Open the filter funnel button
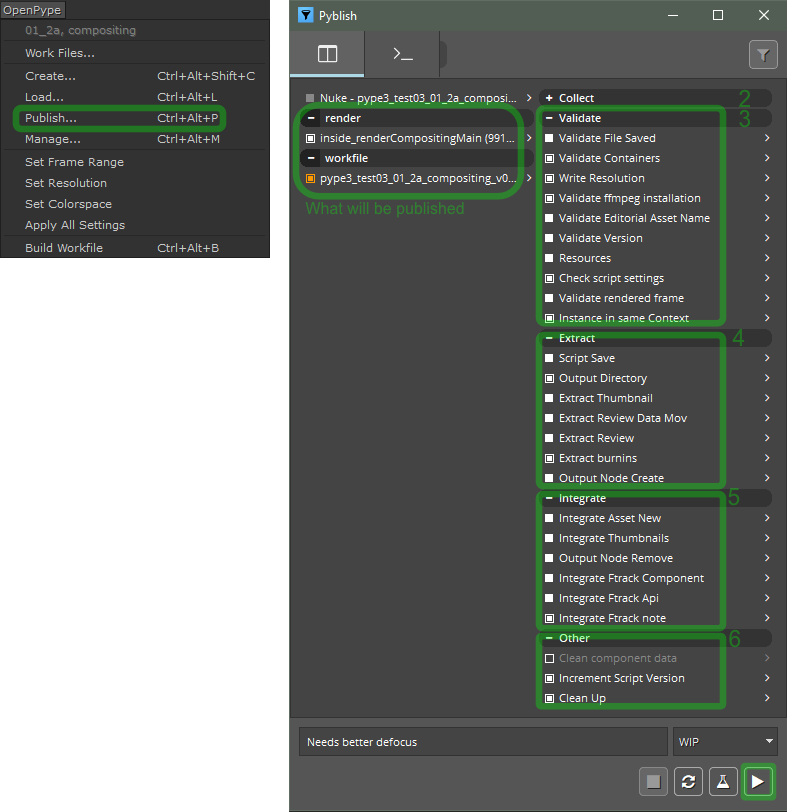787x812 pixels. [763, 54]
